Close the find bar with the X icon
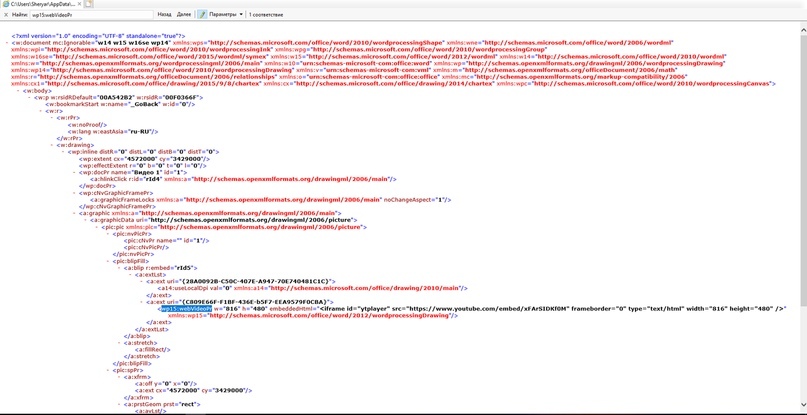Image resolution: width=807 pixels, height=415 pixels. 6,15
